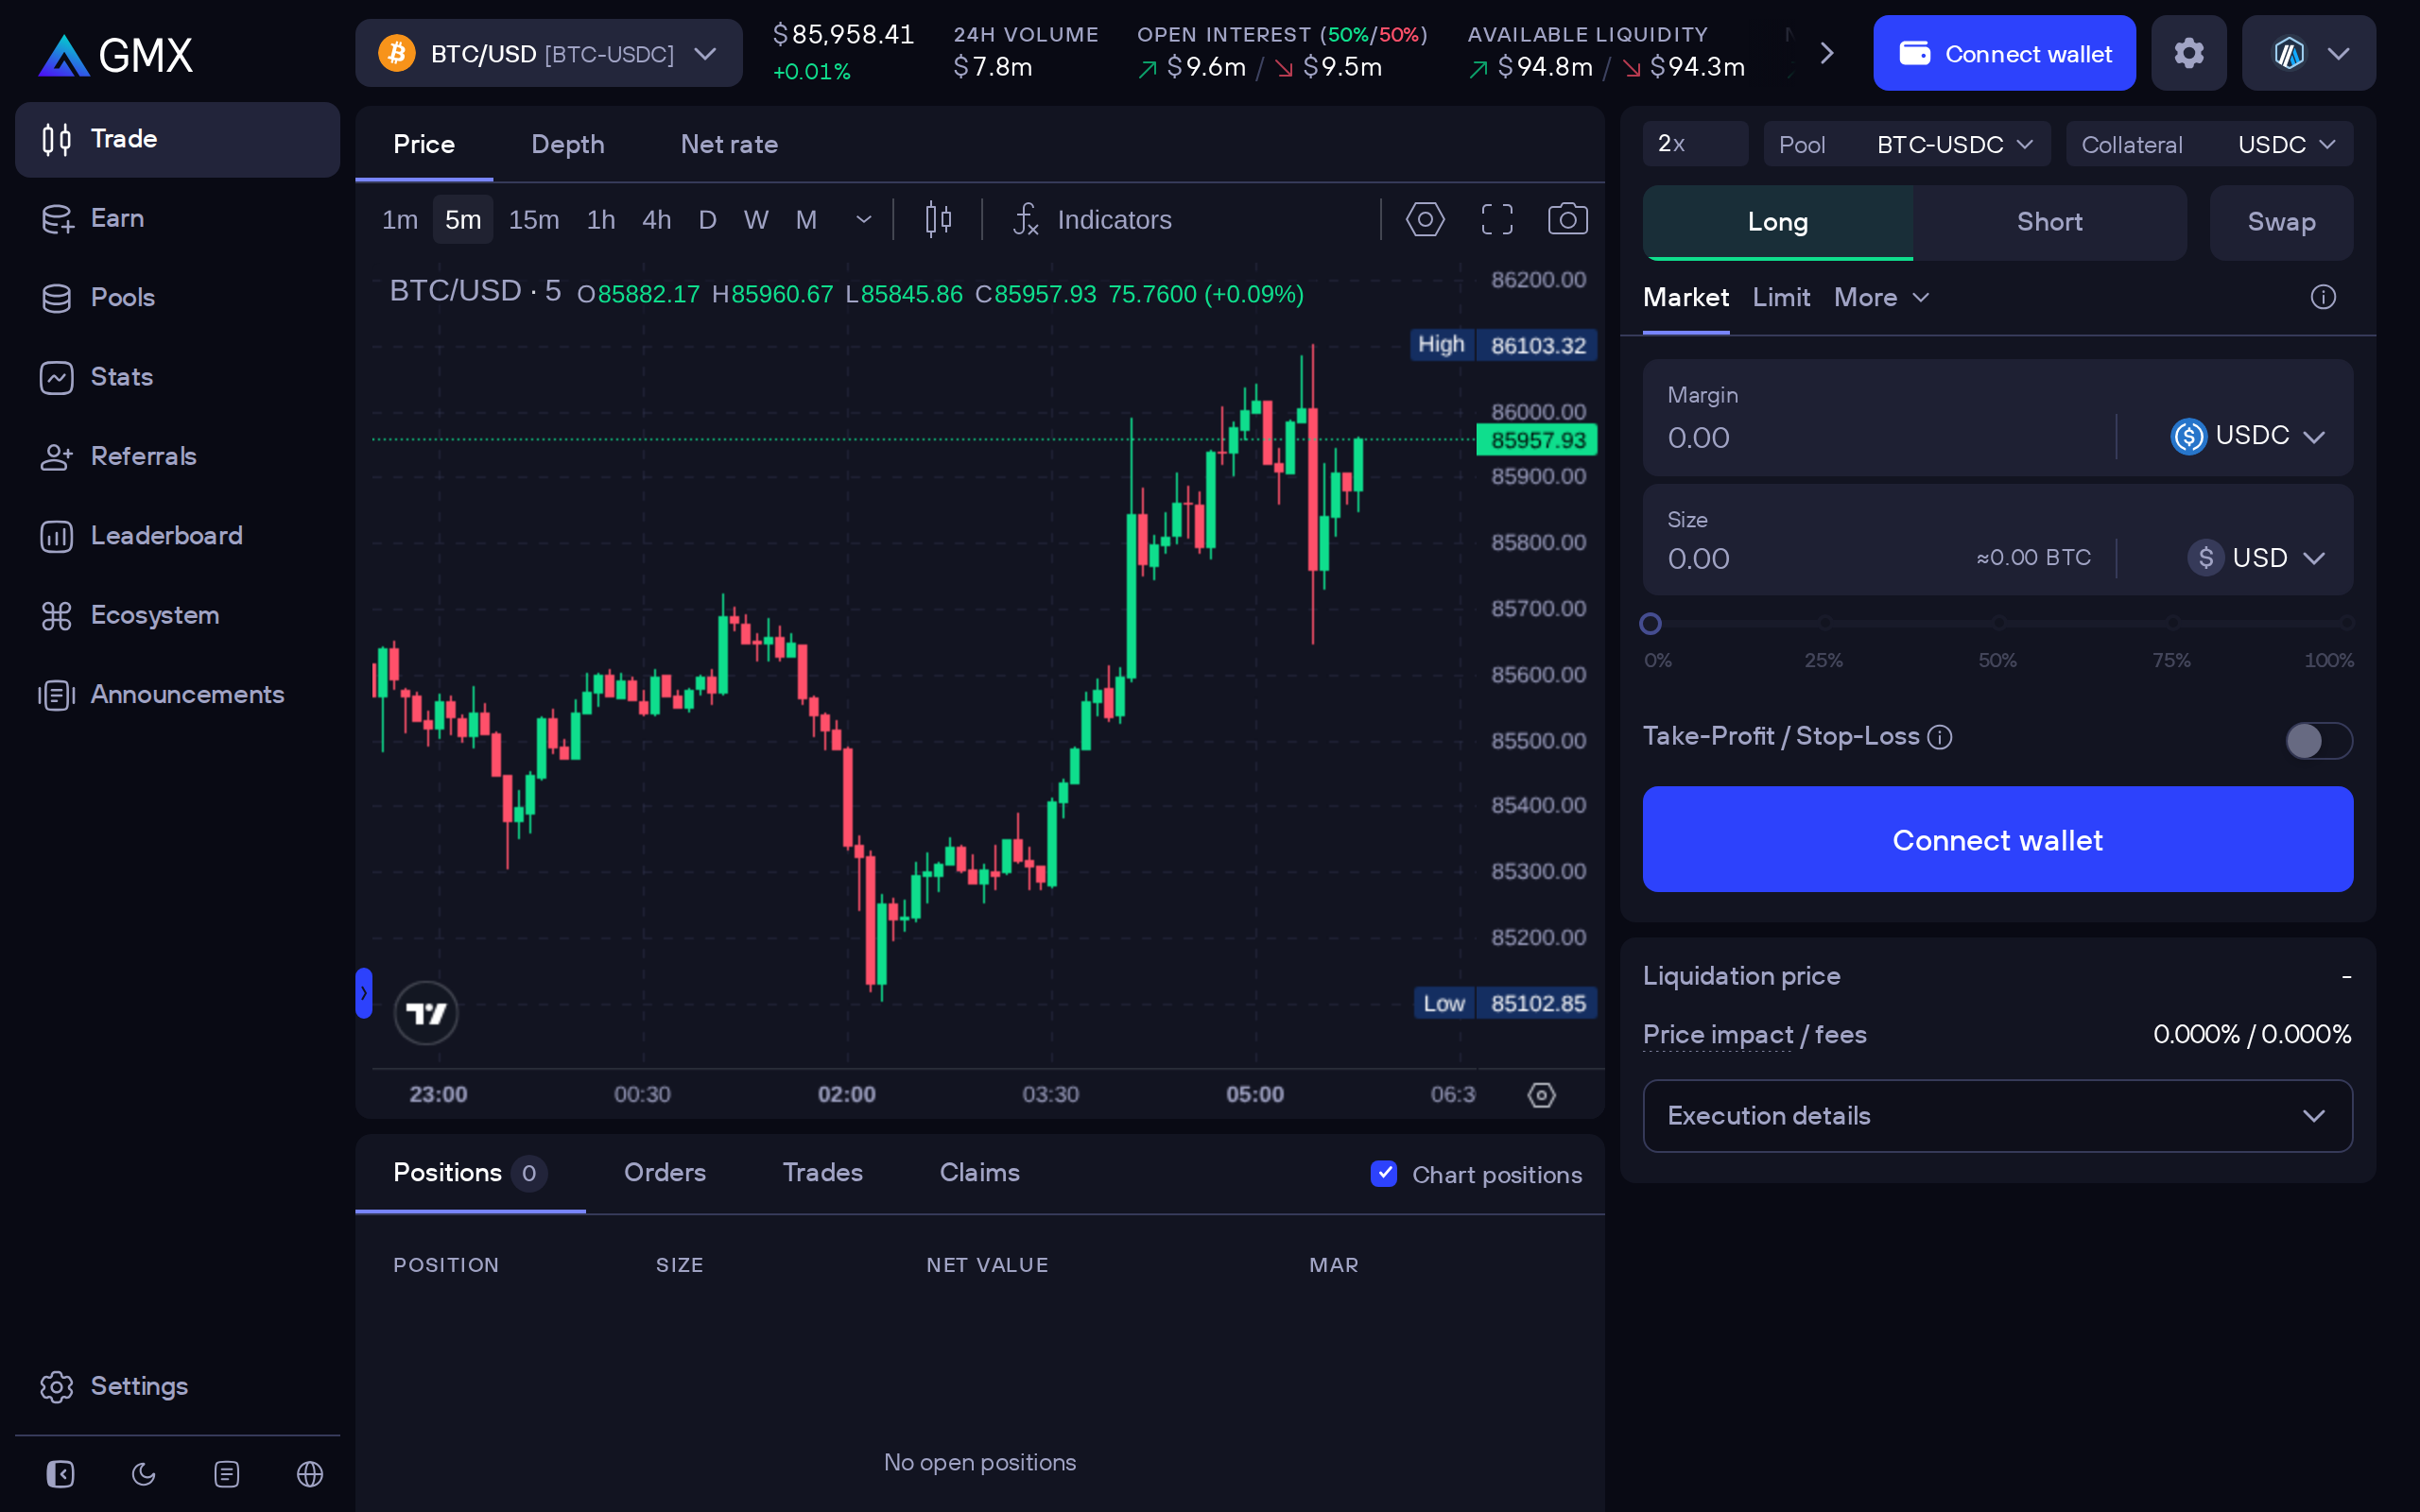
Task: Expand the Execution details section
Action: point(1997,1116)
